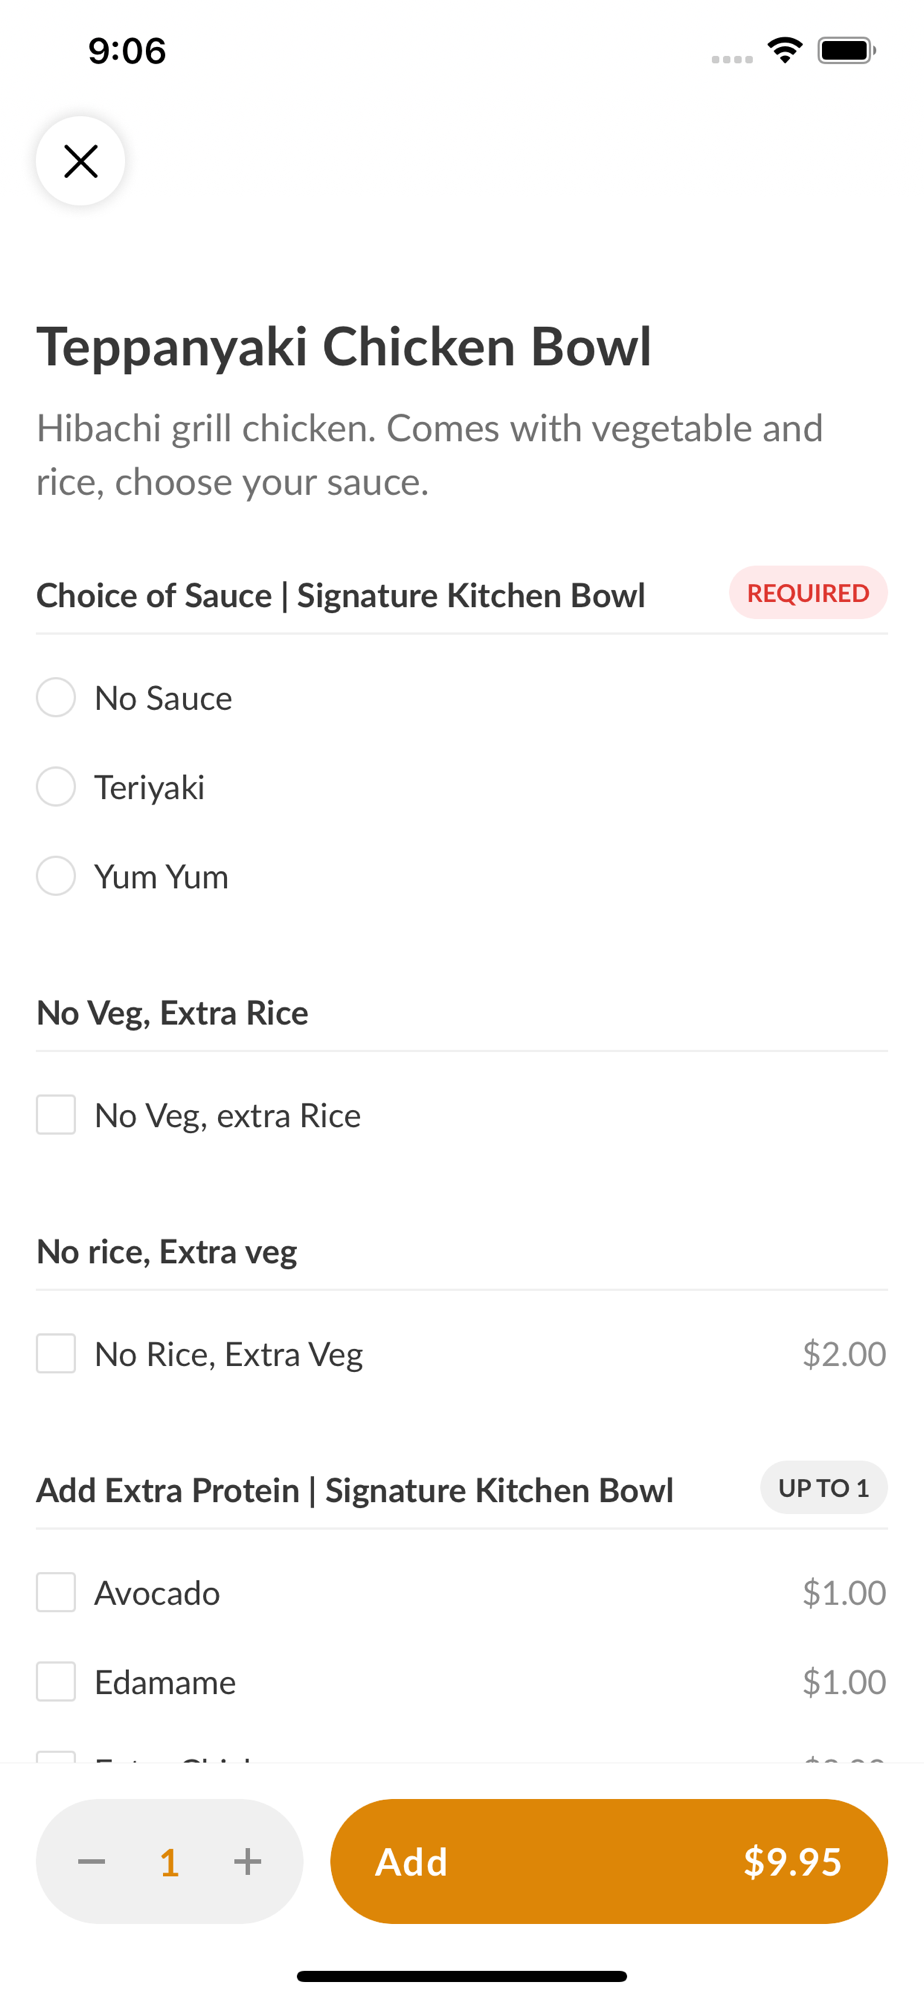Tap the battery status icon
924x2000 pixels.
tap(846, 50)
